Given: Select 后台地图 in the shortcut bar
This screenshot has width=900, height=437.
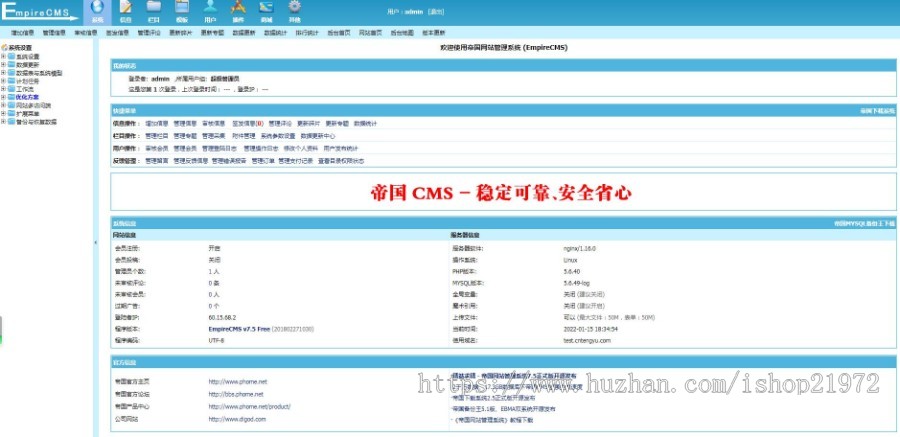Looking at the screenshot, I should (x=402, y=33).
